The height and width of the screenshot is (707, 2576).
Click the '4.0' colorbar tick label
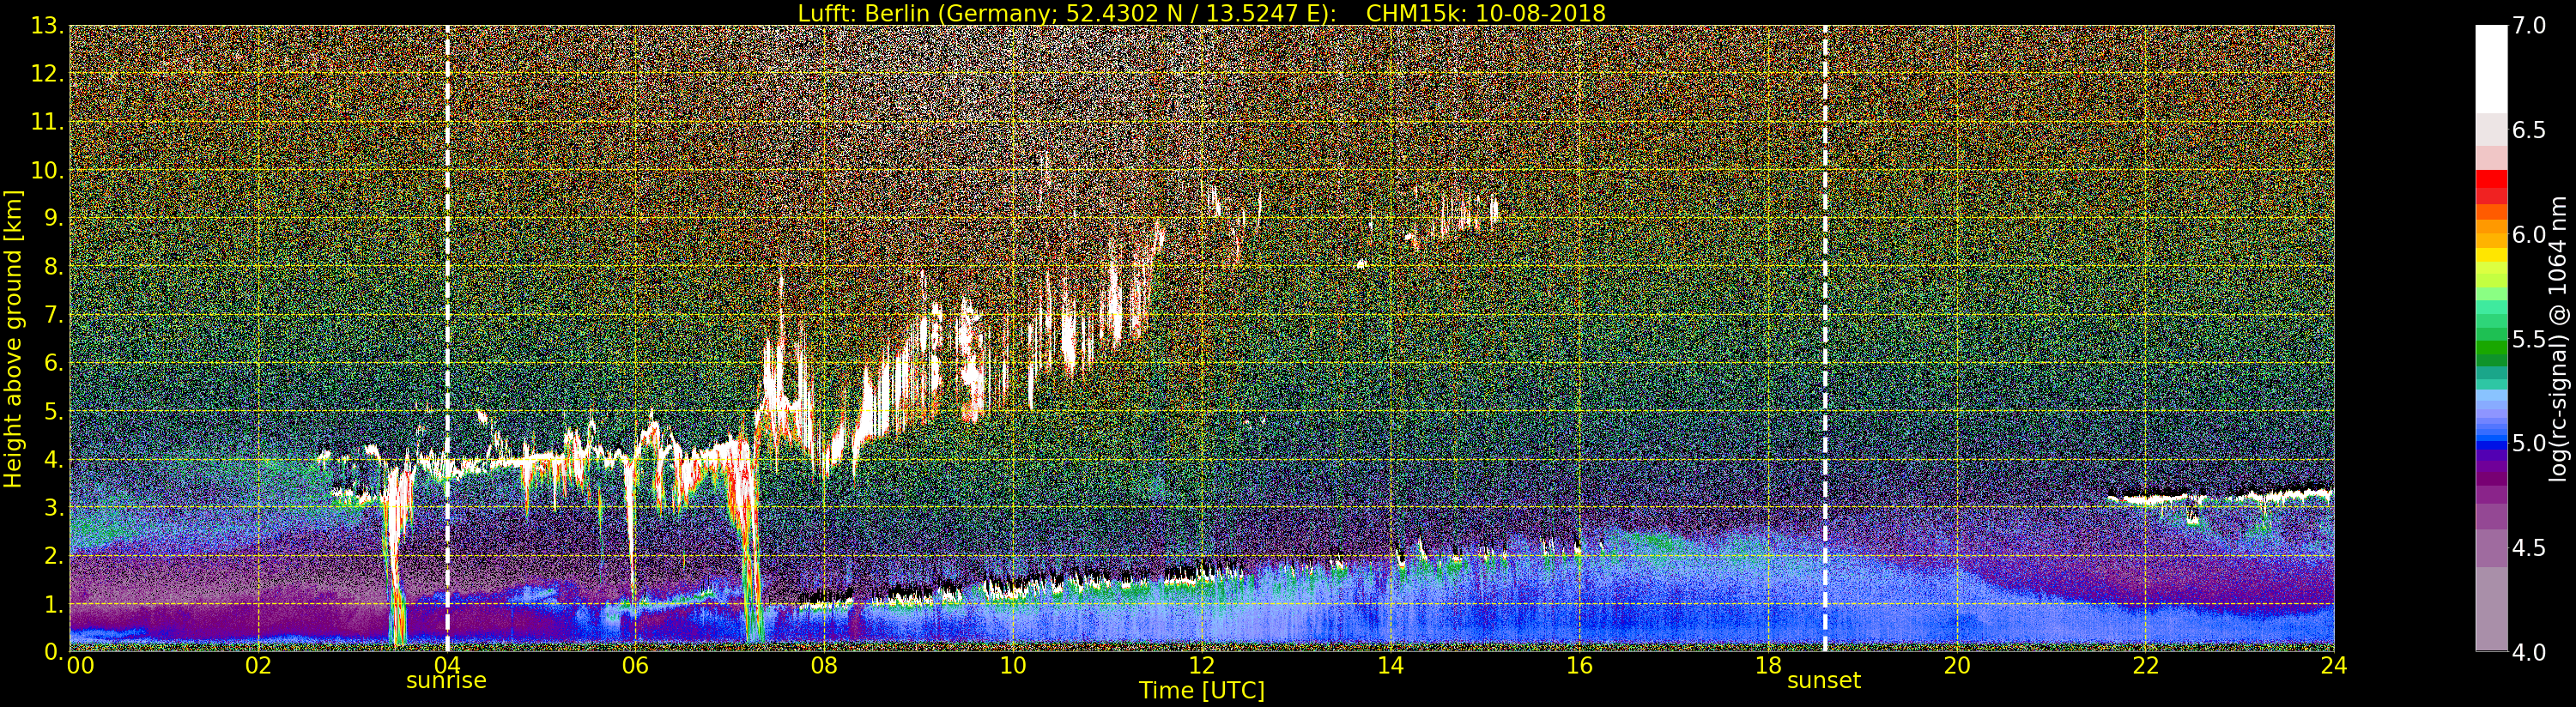2529,652
